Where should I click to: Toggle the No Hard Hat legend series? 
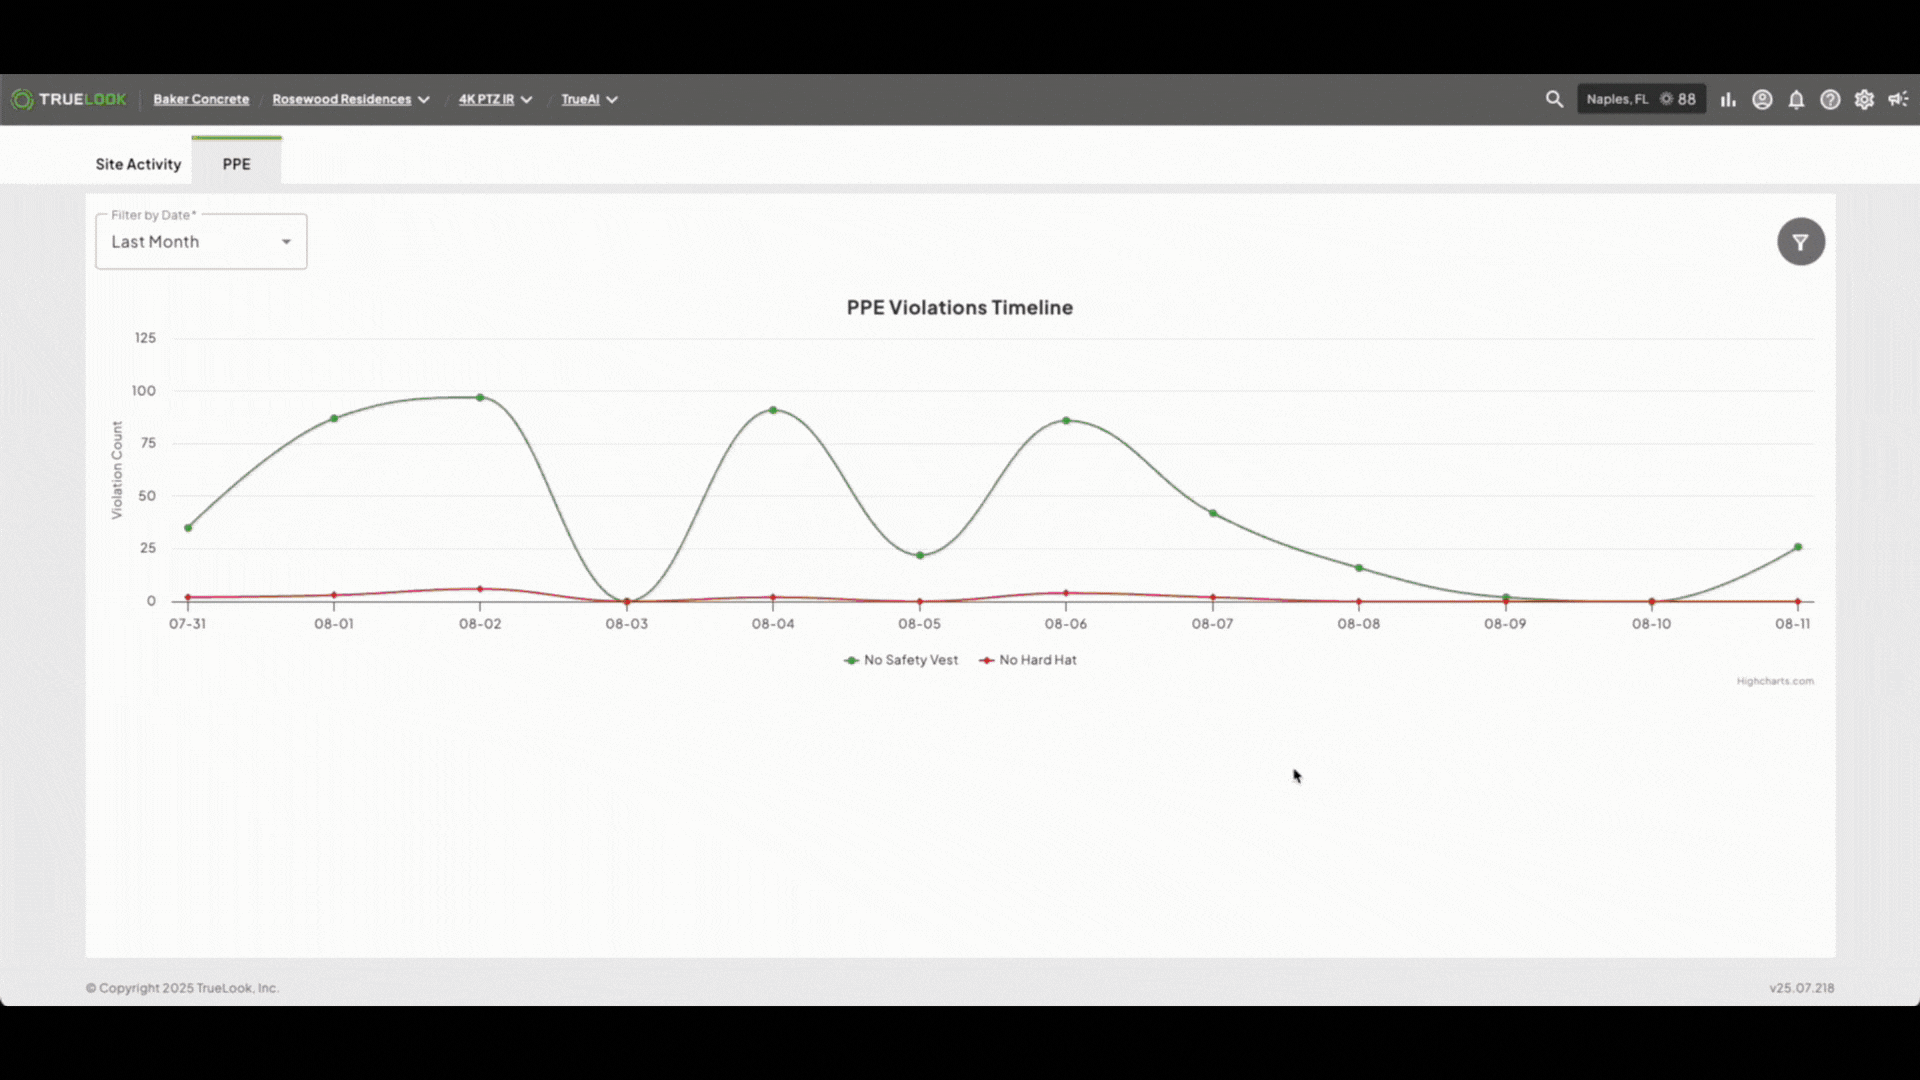[x=1028, y=660]
